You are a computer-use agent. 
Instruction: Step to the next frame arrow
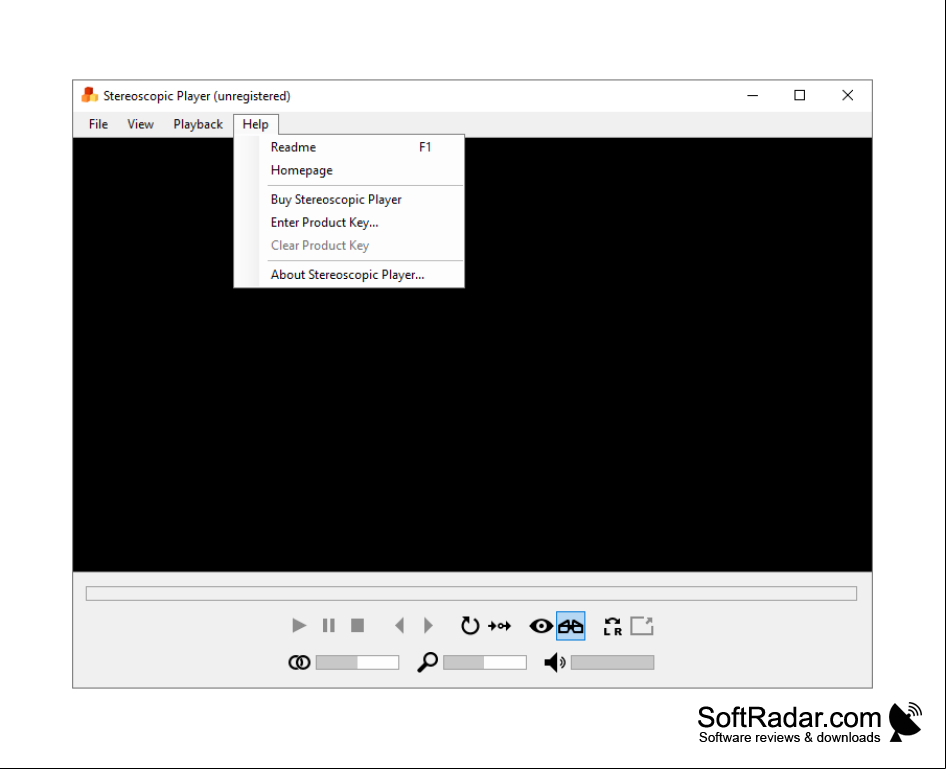[x=428, y=625]
